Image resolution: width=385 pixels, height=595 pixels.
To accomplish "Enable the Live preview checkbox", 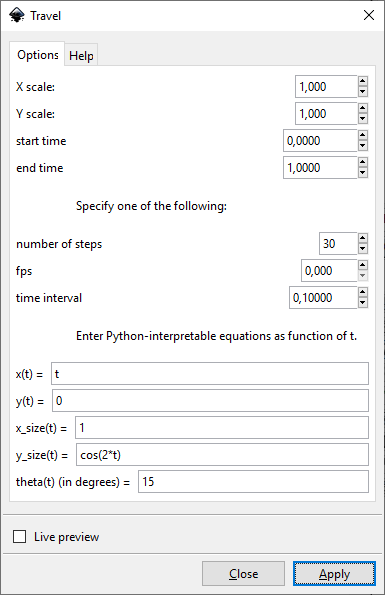I will click(19, 537).
